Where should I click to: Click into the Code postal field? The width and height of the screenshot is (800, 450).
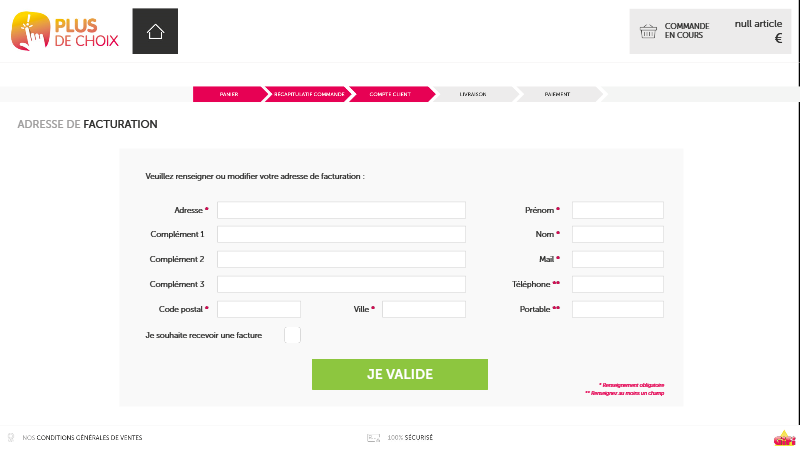[x=259, y=309]
